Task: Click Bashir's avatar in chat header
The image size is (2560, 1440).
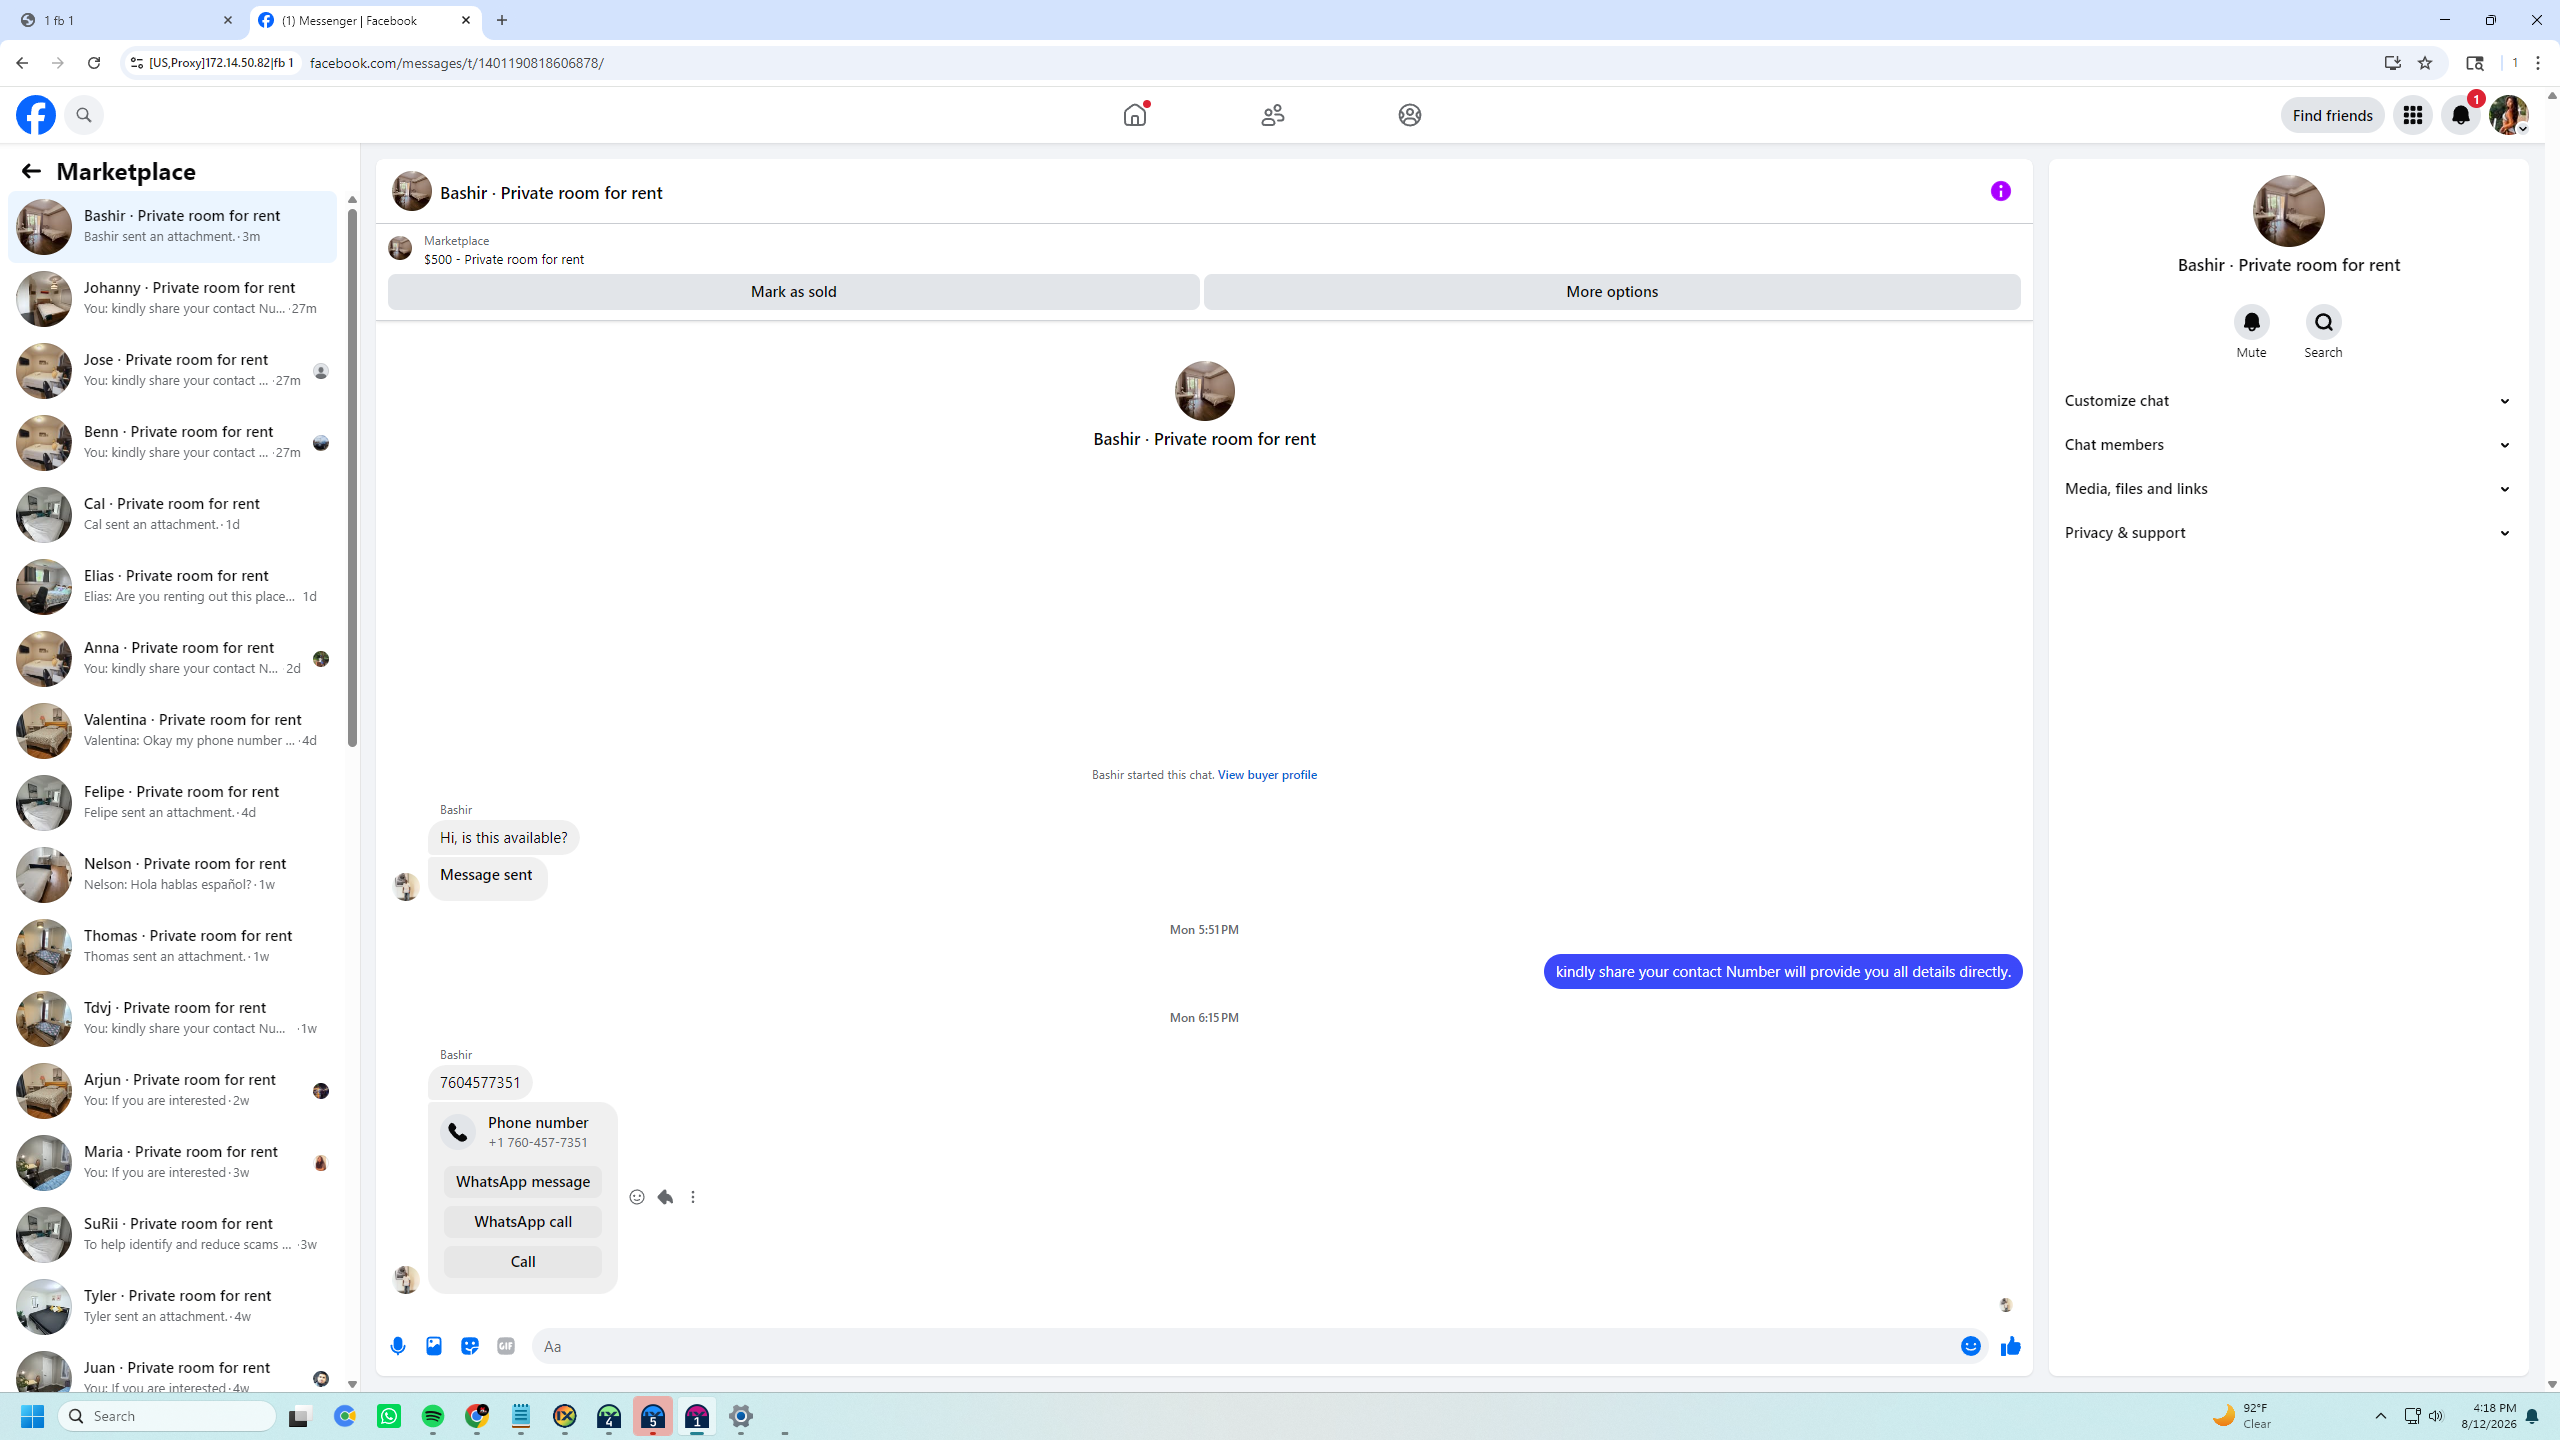Action: (411, 191)
